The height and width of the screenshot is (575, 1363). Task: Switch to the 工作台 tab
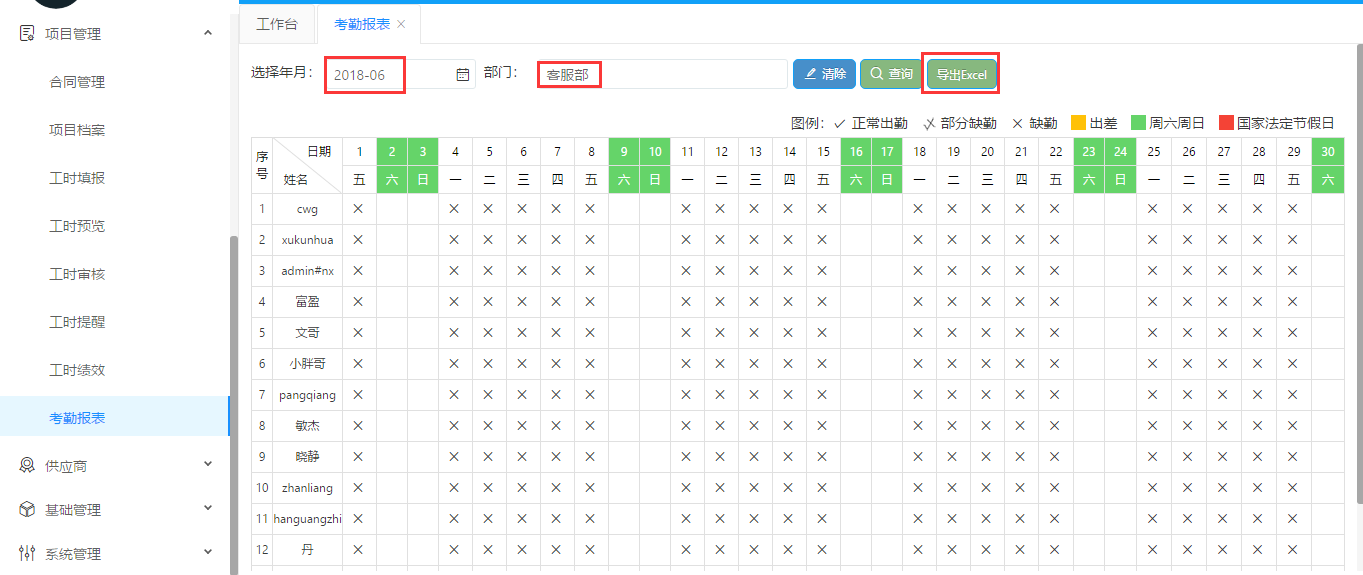[277, 24]
